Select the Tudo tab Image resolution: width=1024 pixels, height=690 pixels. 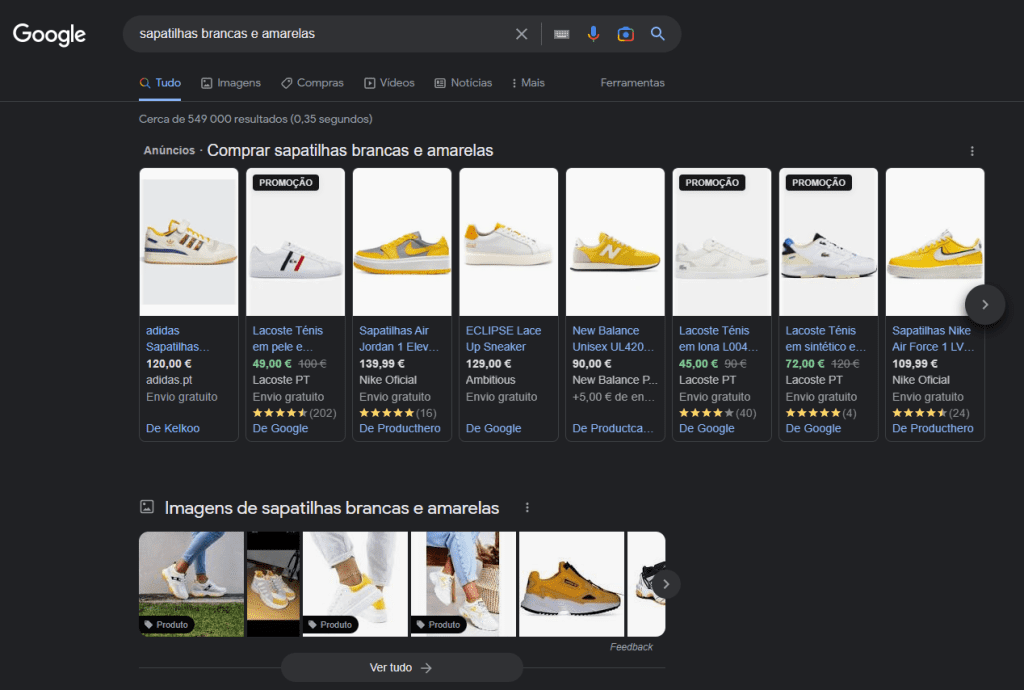pyautogui.click(x=160, y=83)
